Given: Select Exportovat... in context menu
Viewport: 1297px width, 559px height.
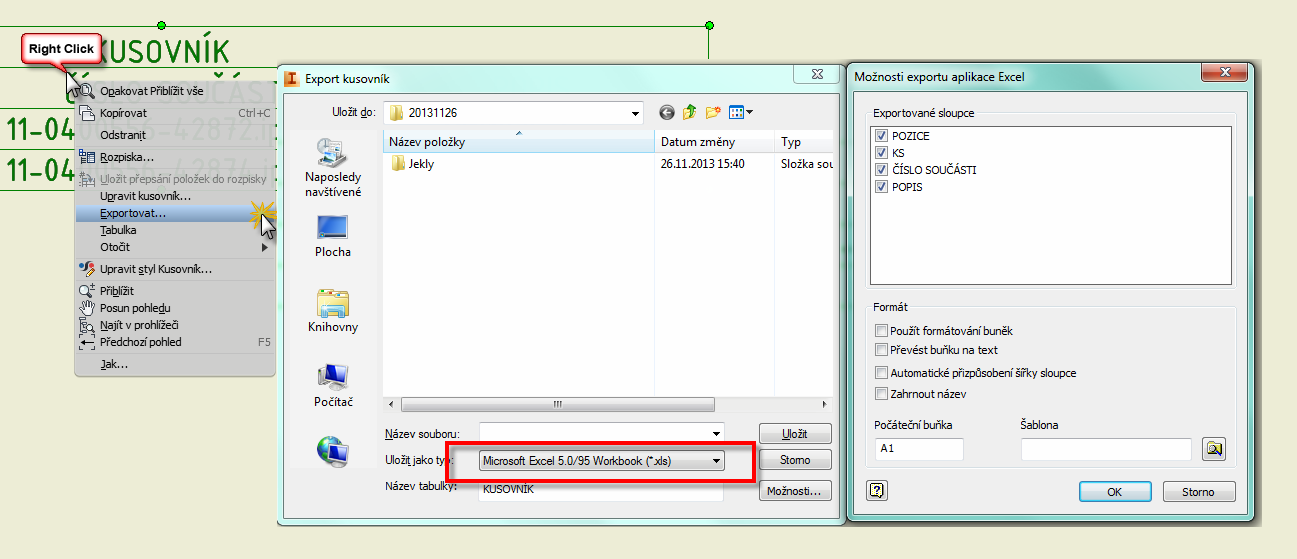Looking at the screenshot, I should [133, 213].
